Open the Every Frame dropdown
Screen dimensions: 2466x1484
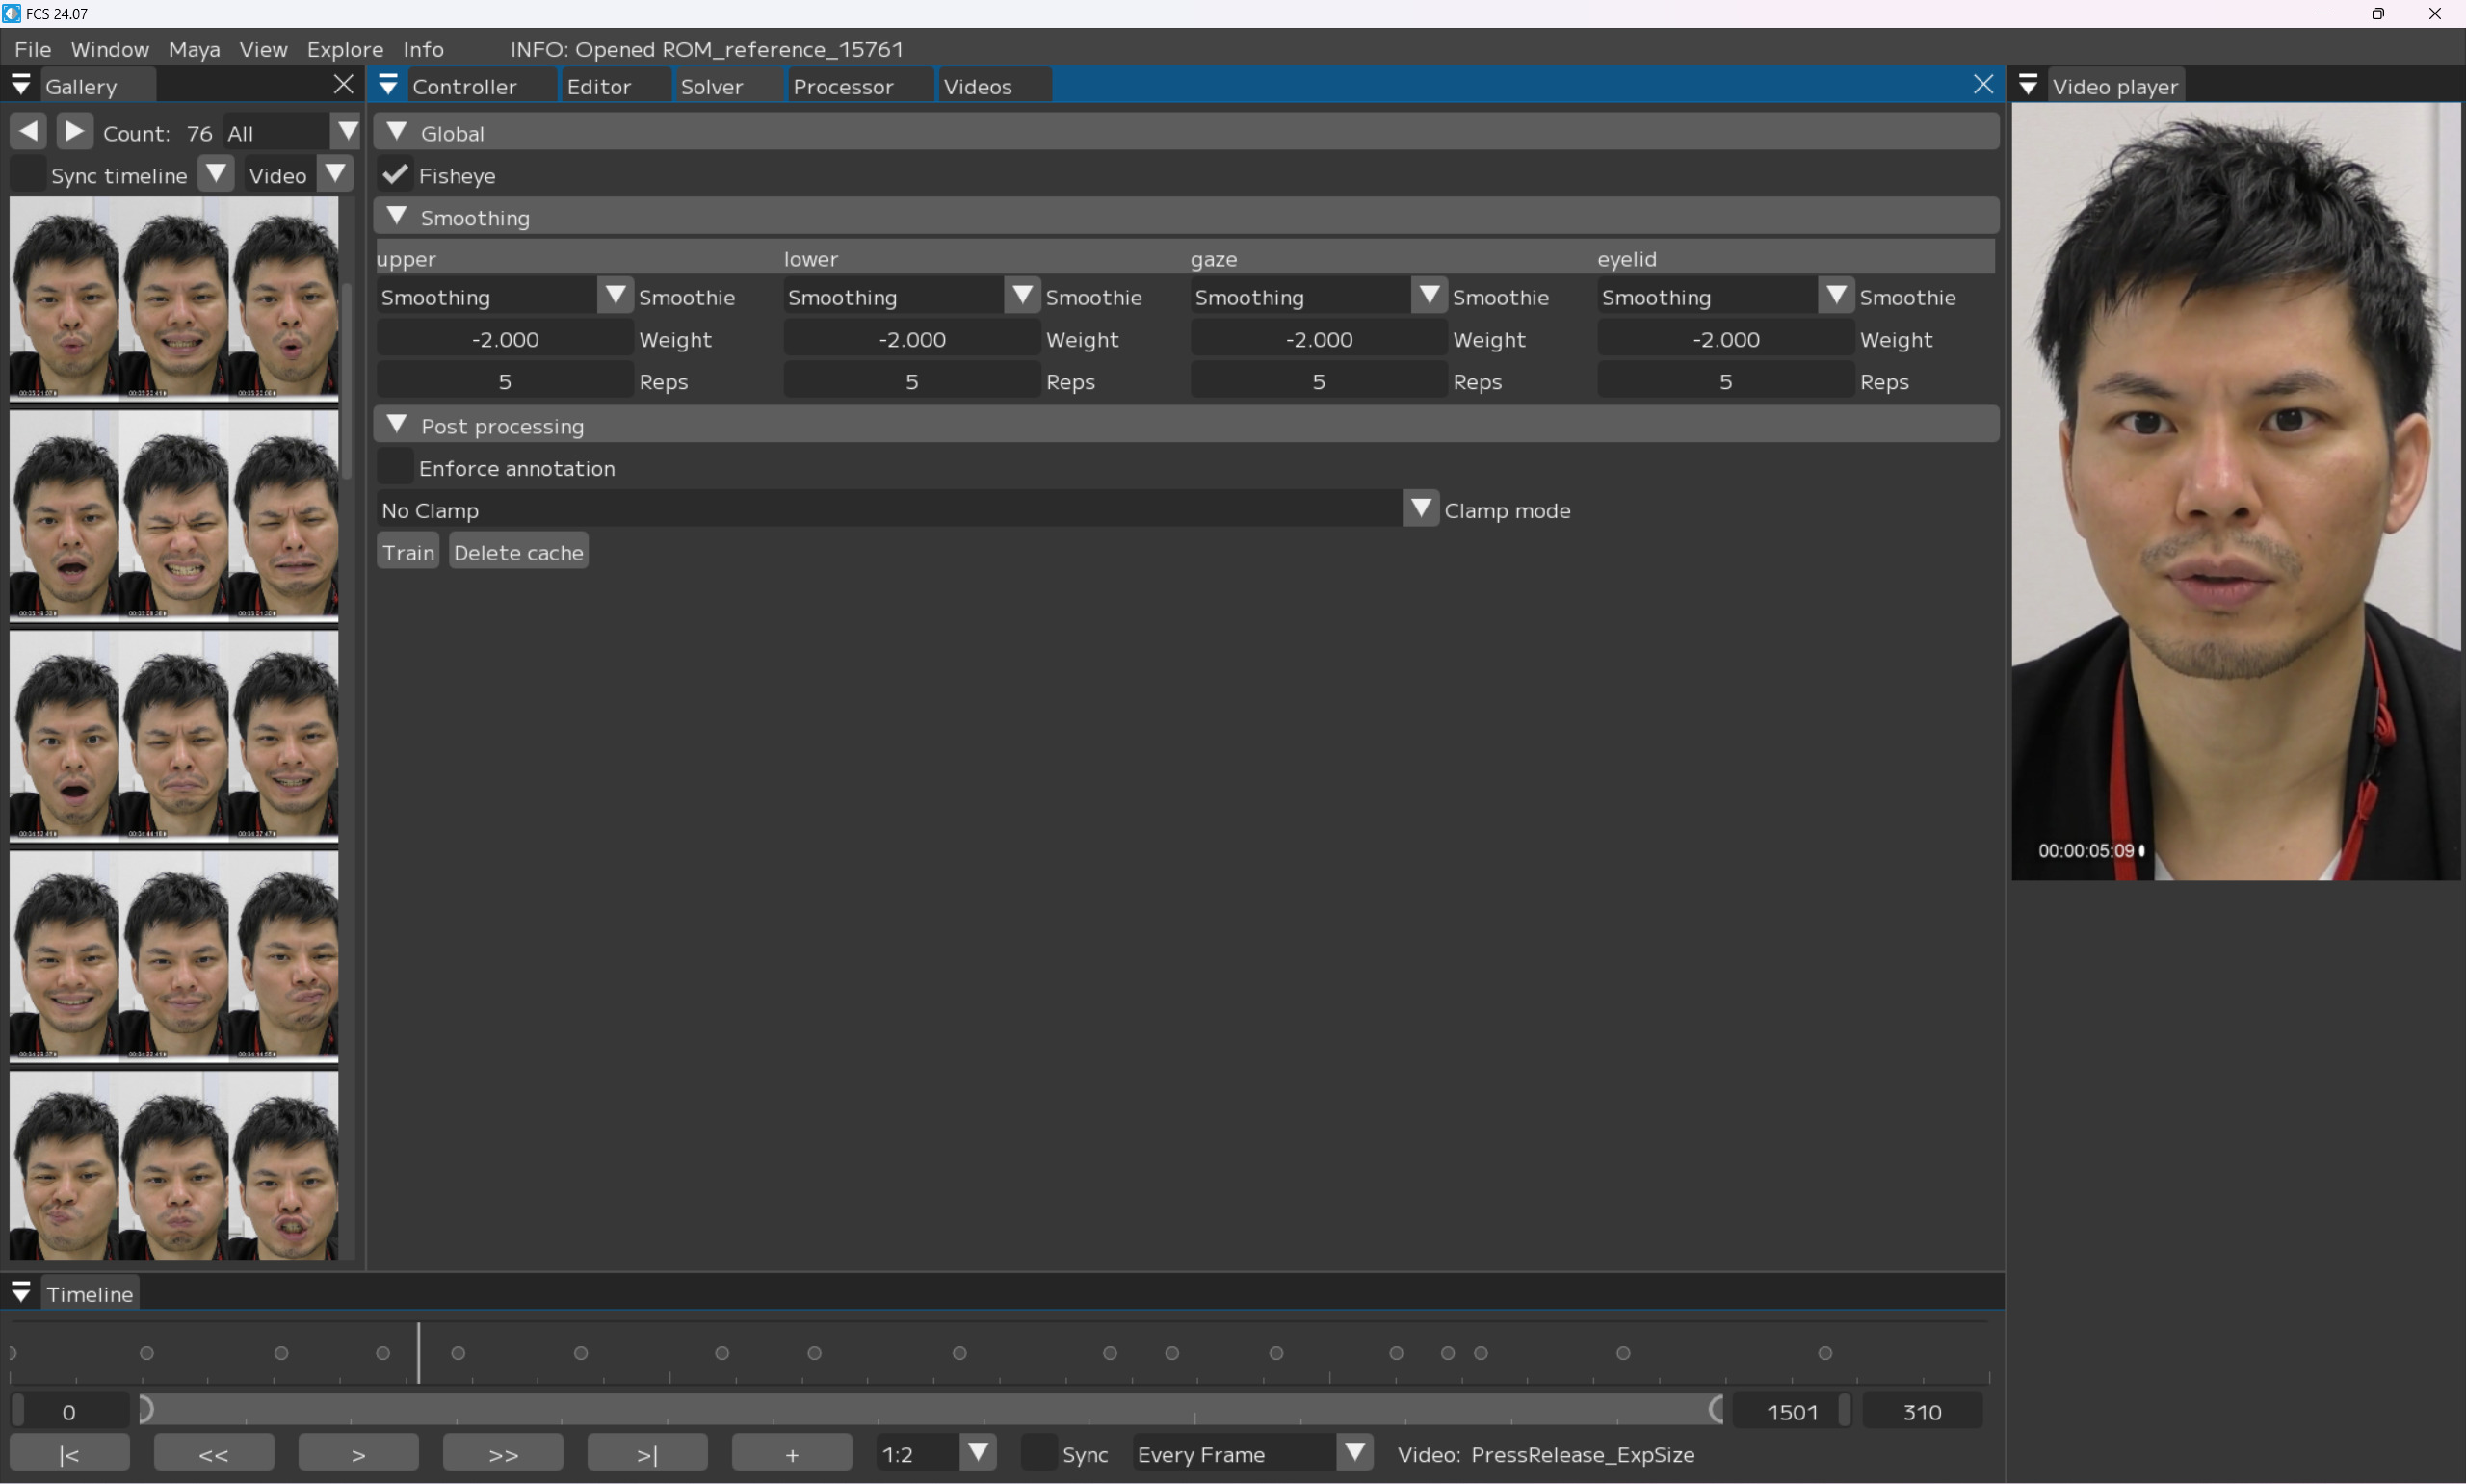point(1354,1453)
